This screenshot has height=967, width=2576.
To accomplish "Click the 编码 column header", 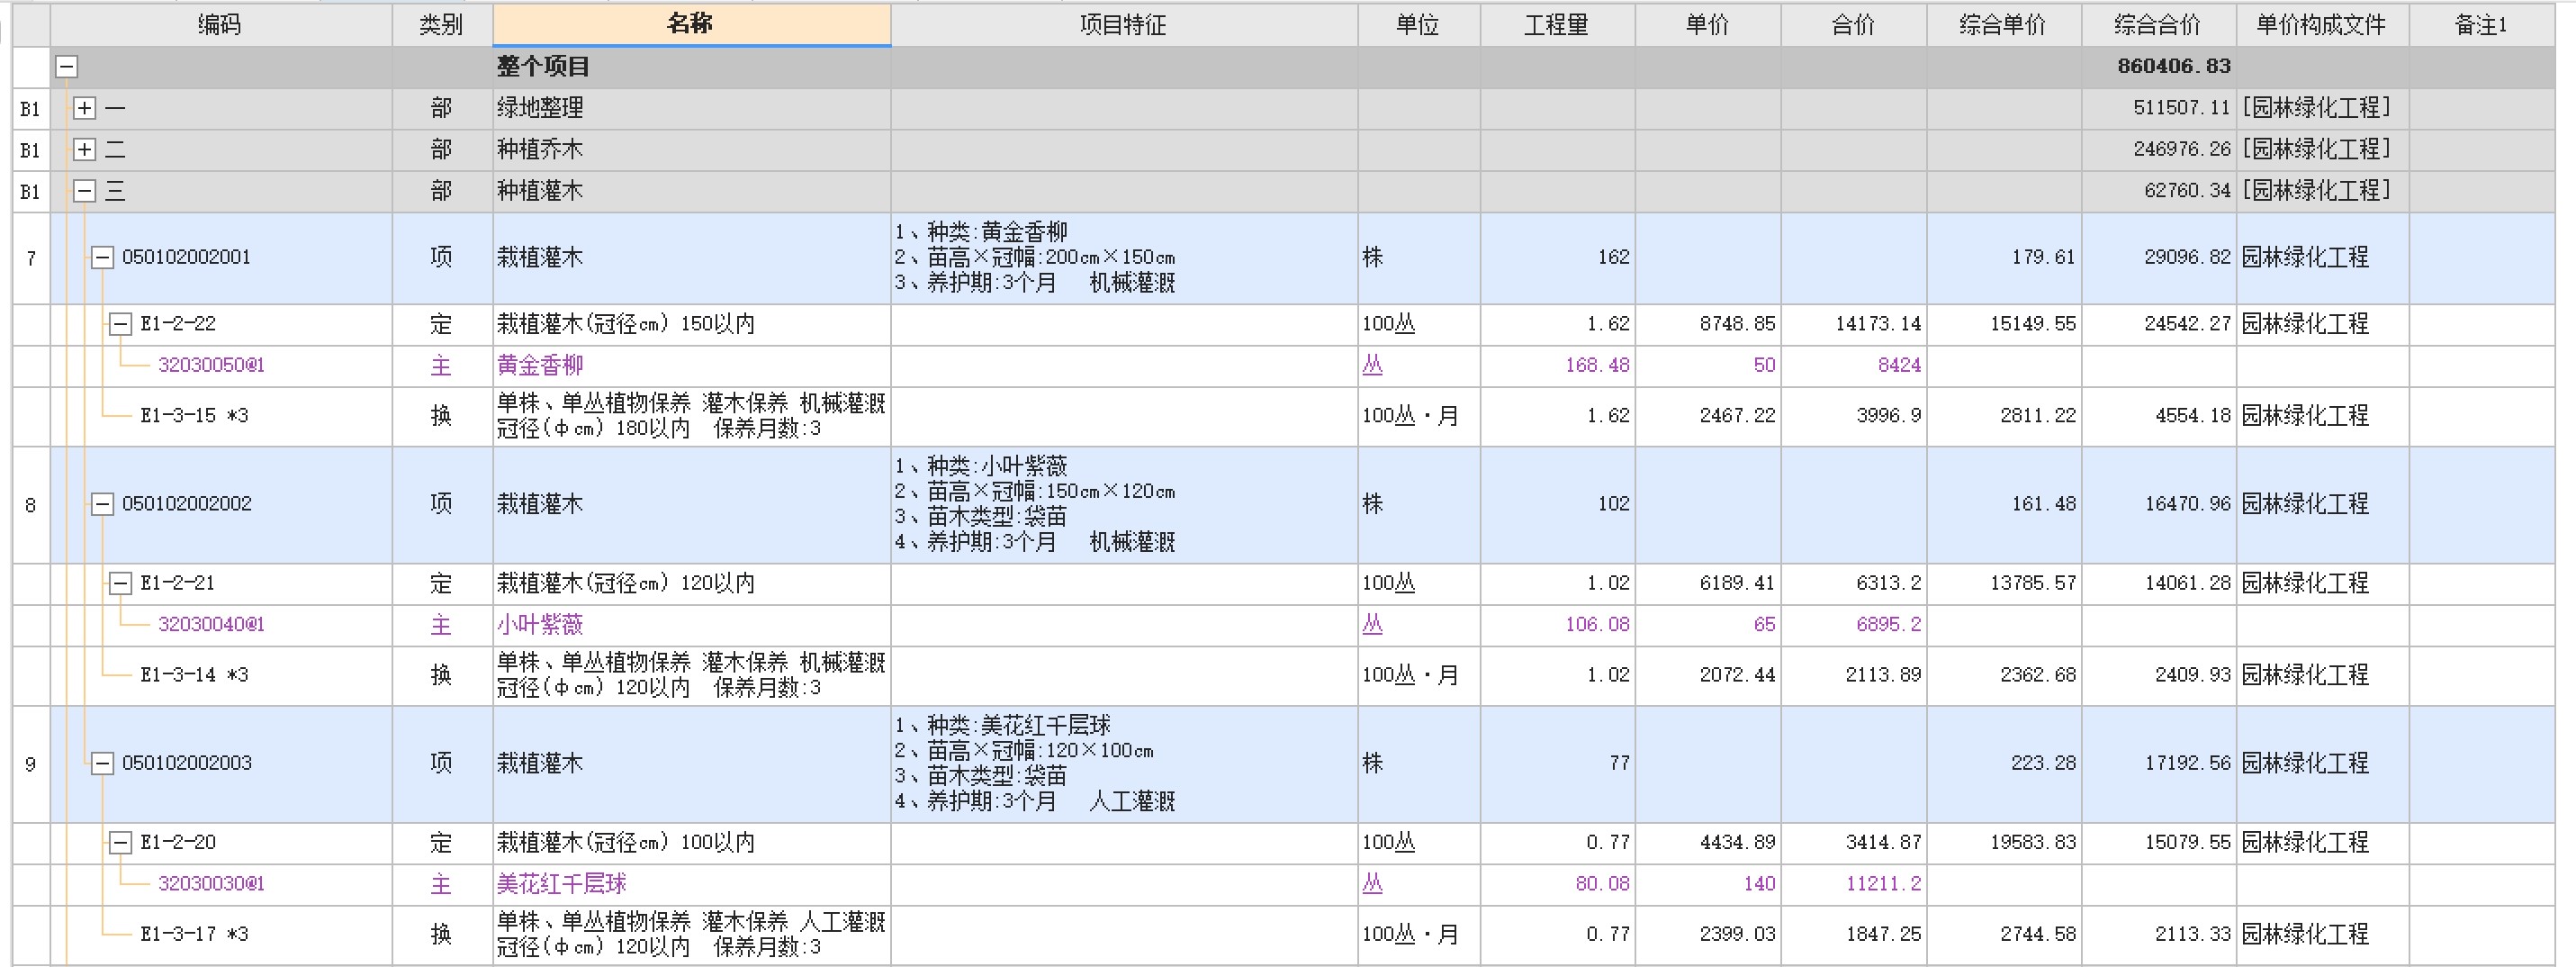I will [x=220, y=25].
